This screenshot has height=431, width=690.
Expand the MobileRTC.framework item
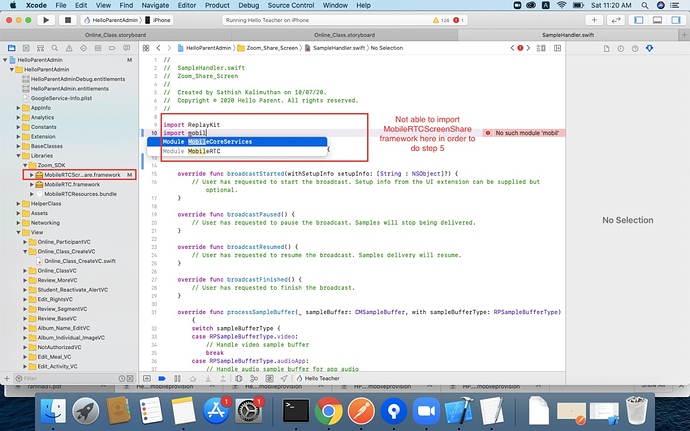click(32, 184)
